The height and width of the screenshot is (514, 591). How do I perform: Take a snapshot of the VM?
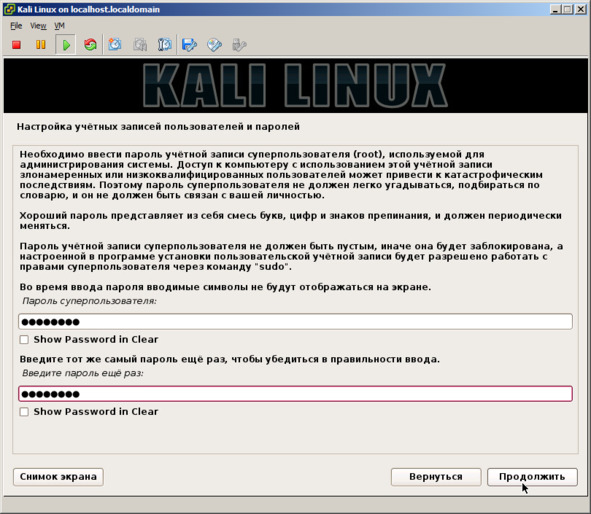pyautogui.click(x=115, y=45)
